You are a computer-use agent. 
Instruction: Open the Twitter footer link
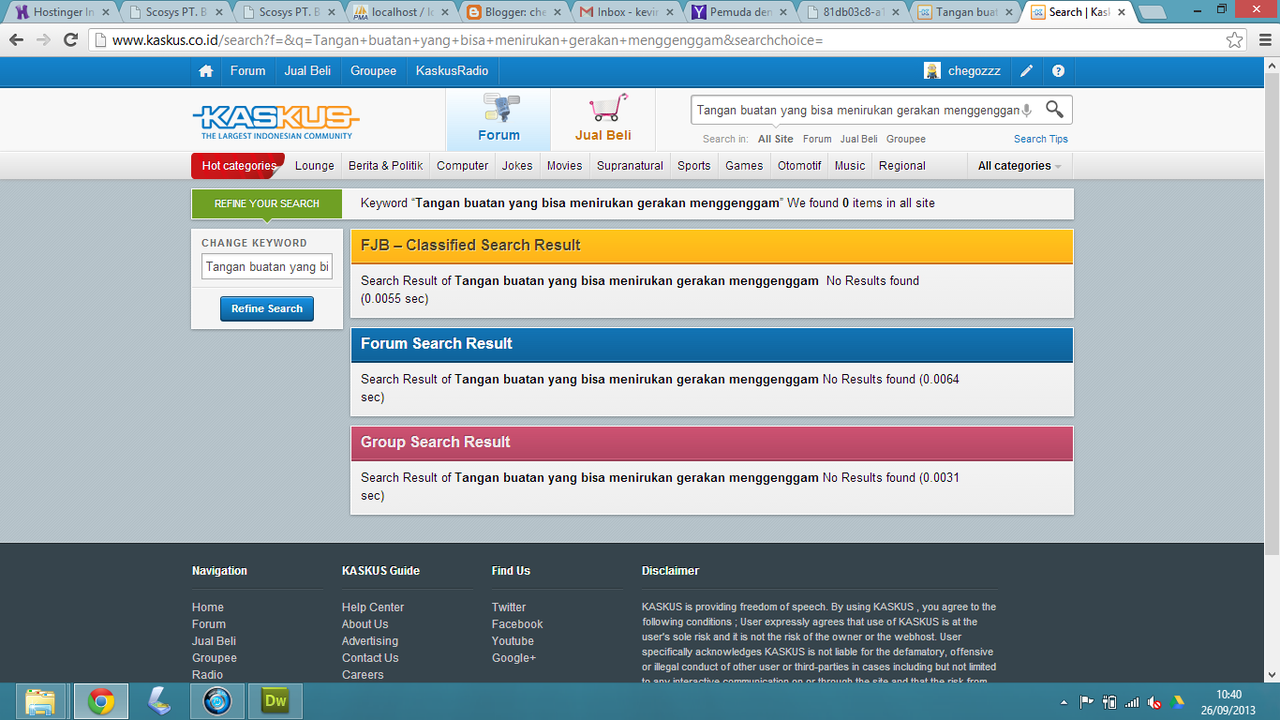[509, 607]
